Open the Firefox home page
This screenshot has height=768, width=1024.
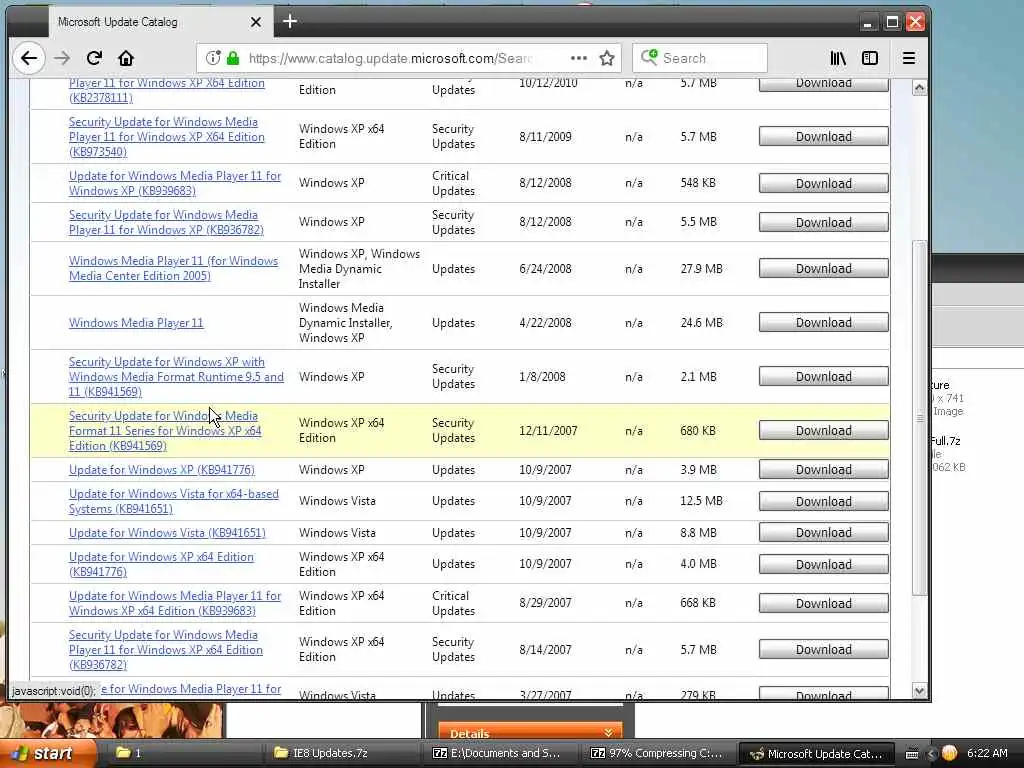click(x=126, y=58)
